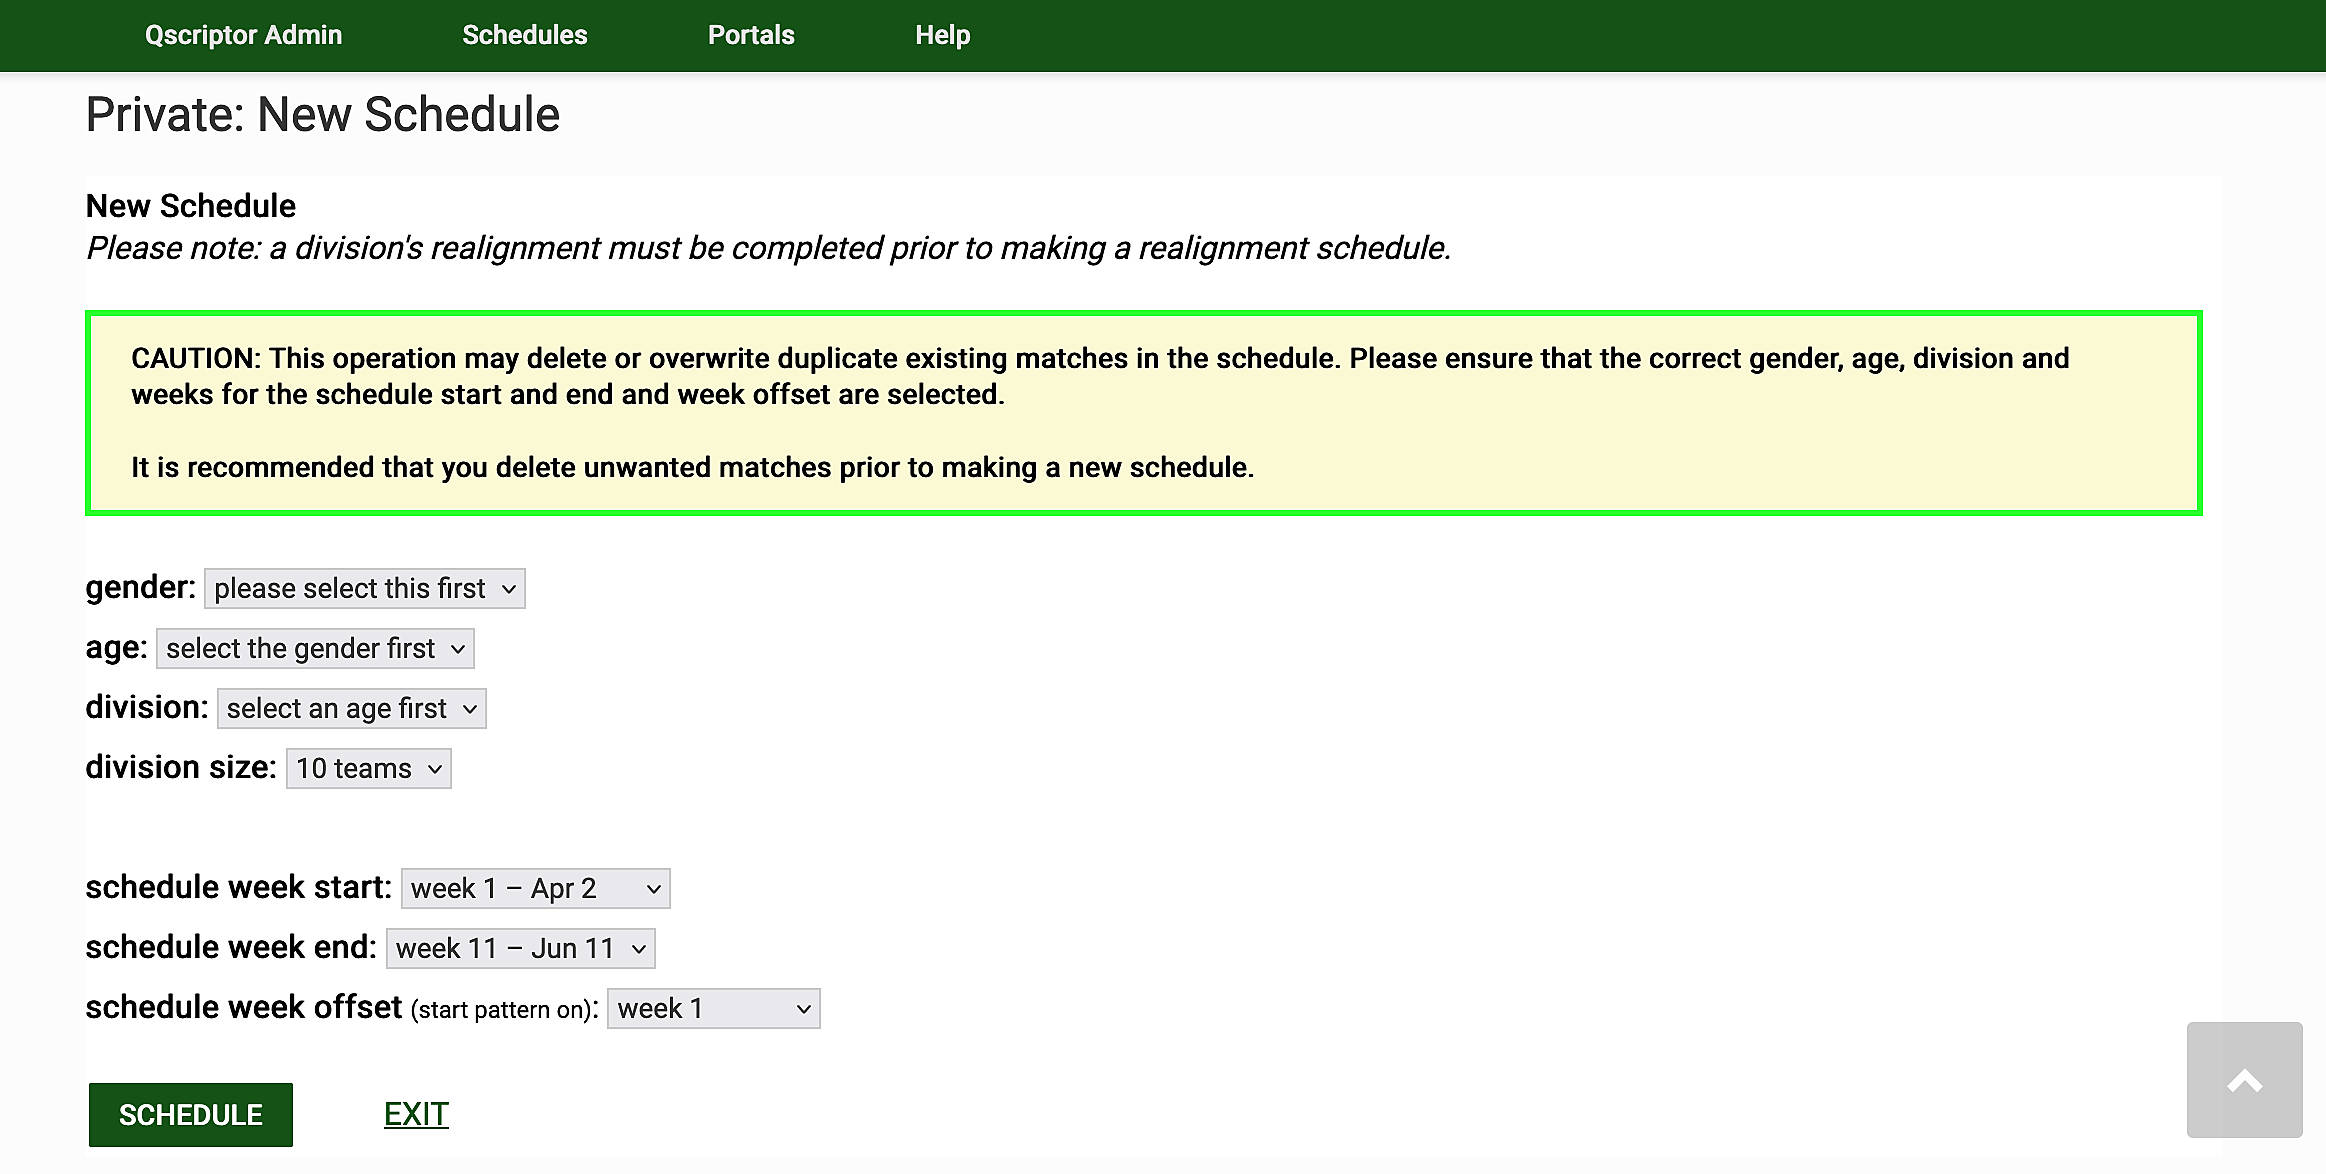The height and width of the screenshot is (1174, 2326).
Task: Open the schedule week end dropdown
Action: [x=520, y=948]
